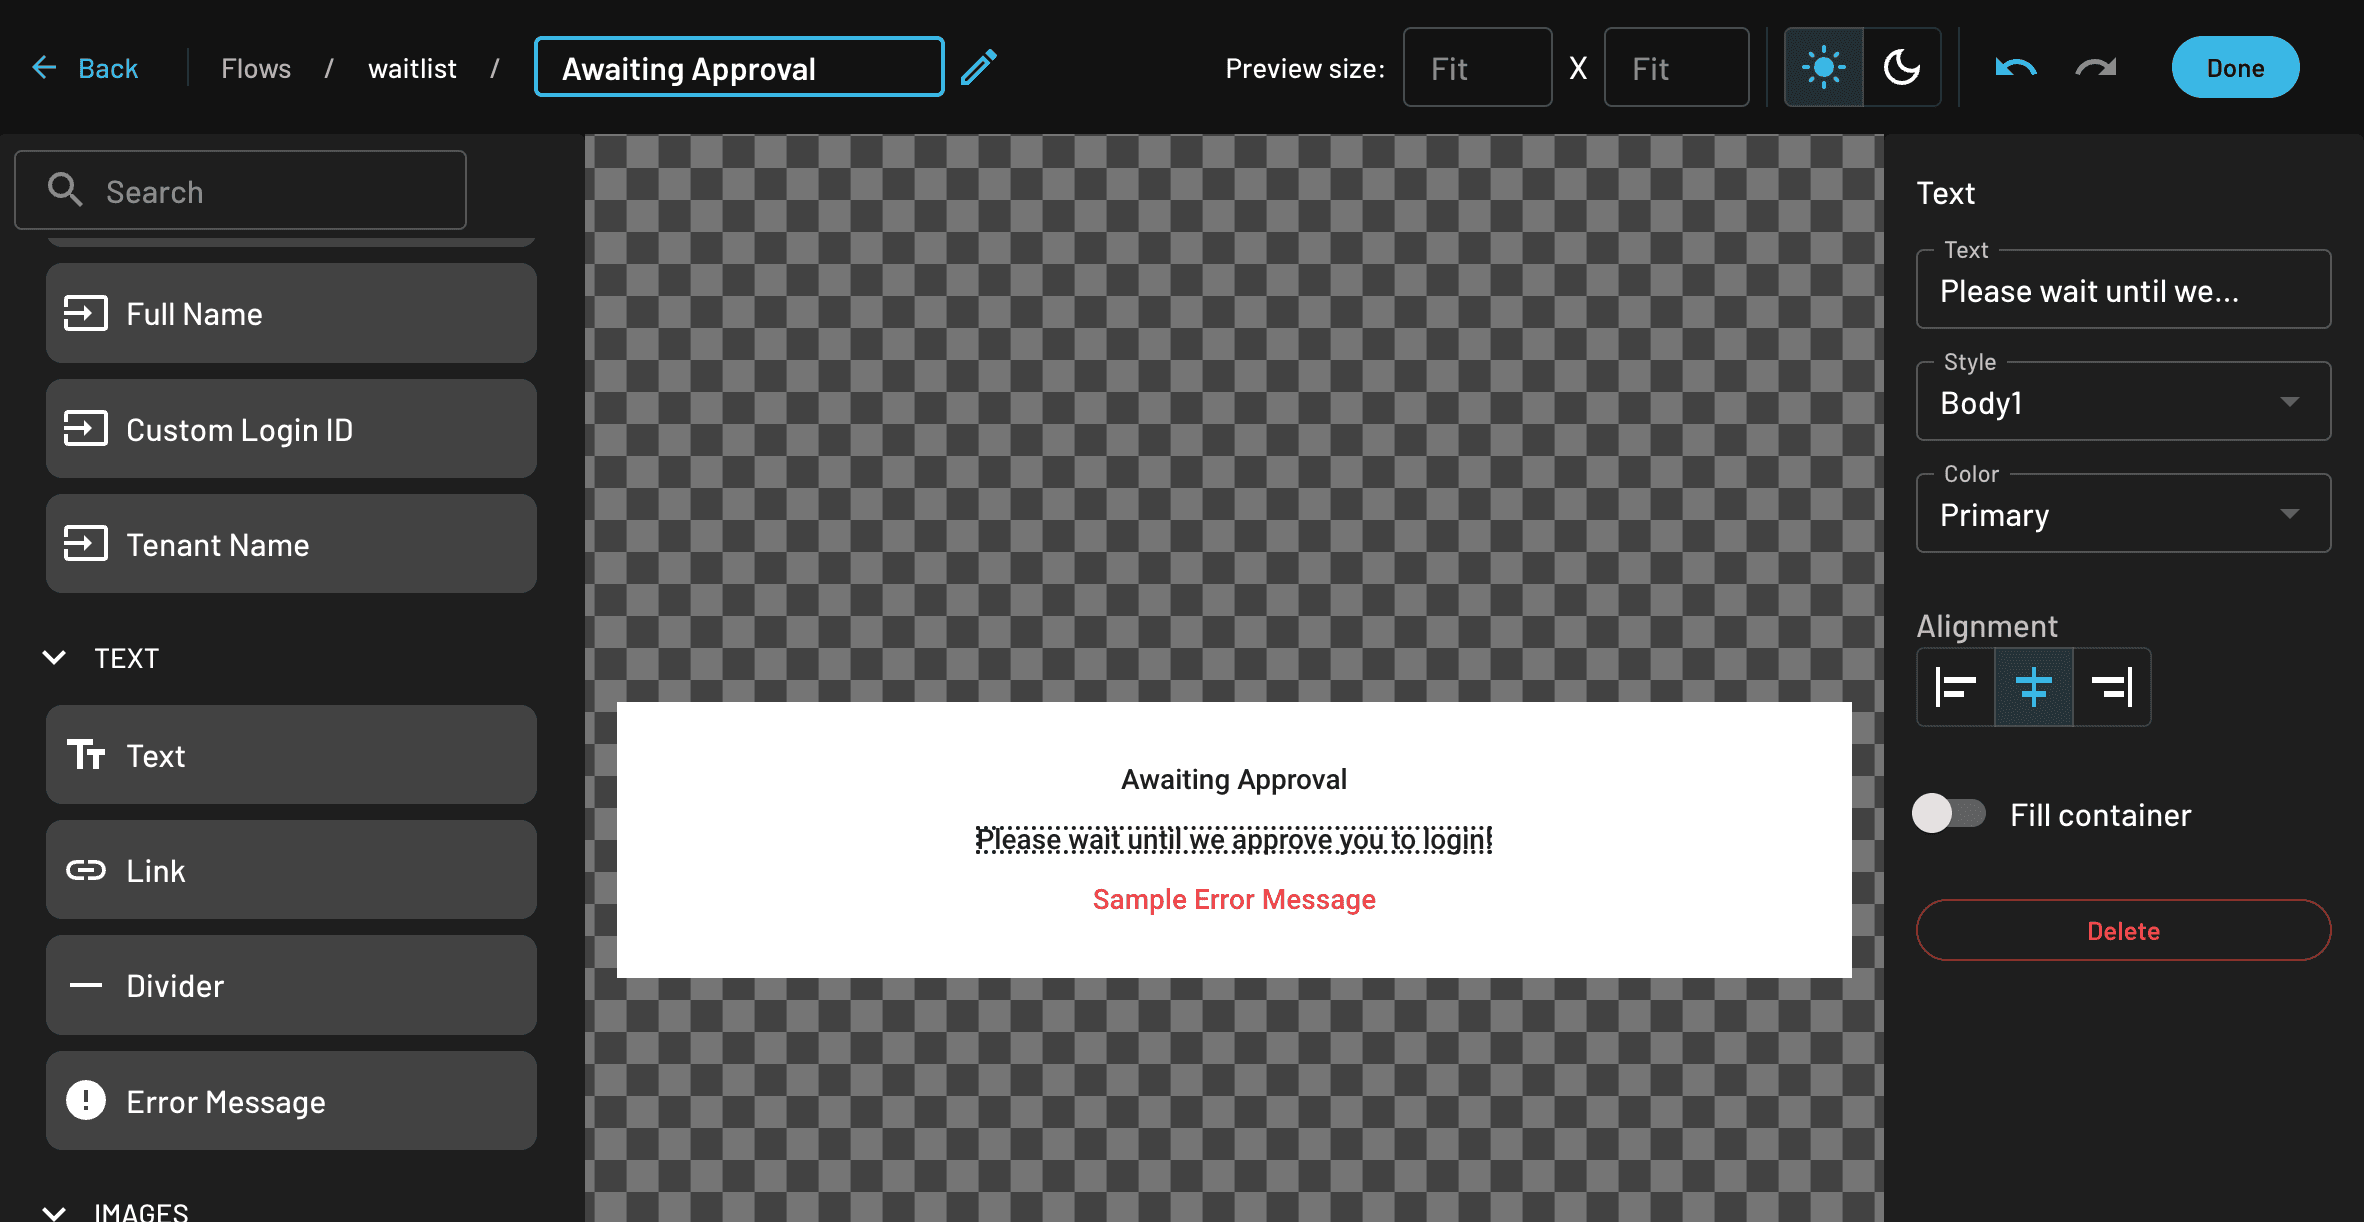
Task: Select left alignment for the text
Action: click(1955, 687)
